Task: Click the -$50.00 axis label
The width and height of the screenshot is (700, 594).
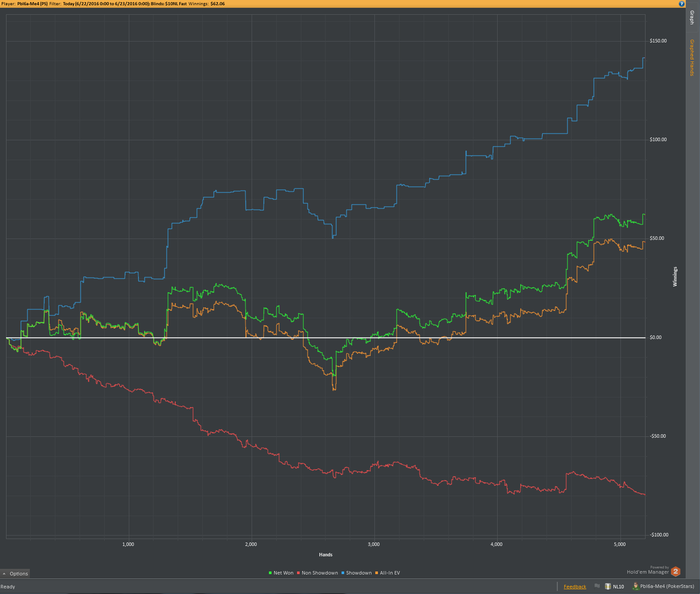Action: coord(658,436)
